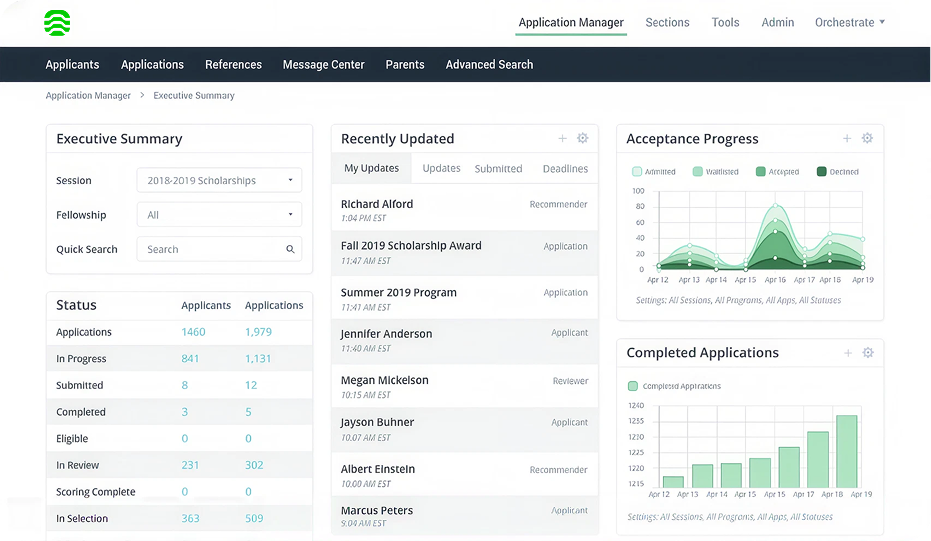This screenshot has height=541, width=931.
Task: Open Megan Mickelson reviewer entry
Action: (464, 387)
